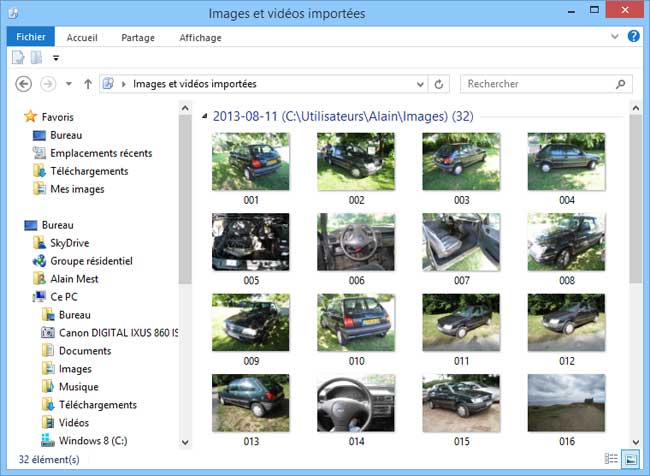This screenshot has height=476, width=650.
Task: Select photo thumbnail 013
Action: pos(251,403)
